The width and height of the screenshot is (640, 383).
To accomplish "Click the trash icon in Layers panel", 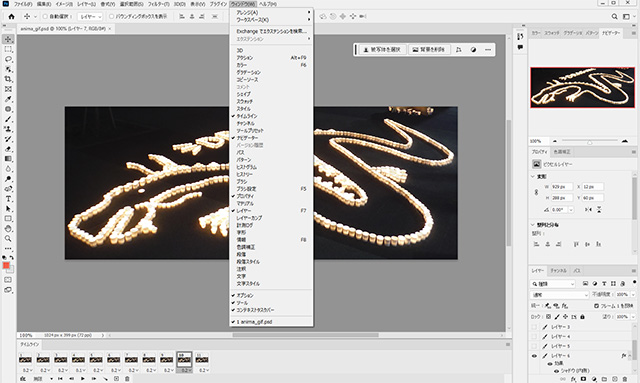I will tap(625, 379).
